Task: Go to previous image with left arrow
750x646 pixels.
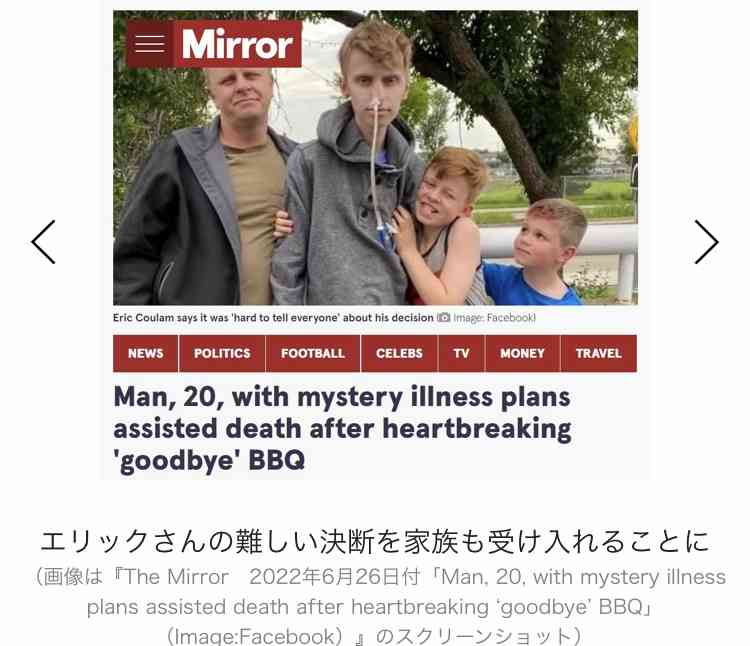Action: pos(44,242)
